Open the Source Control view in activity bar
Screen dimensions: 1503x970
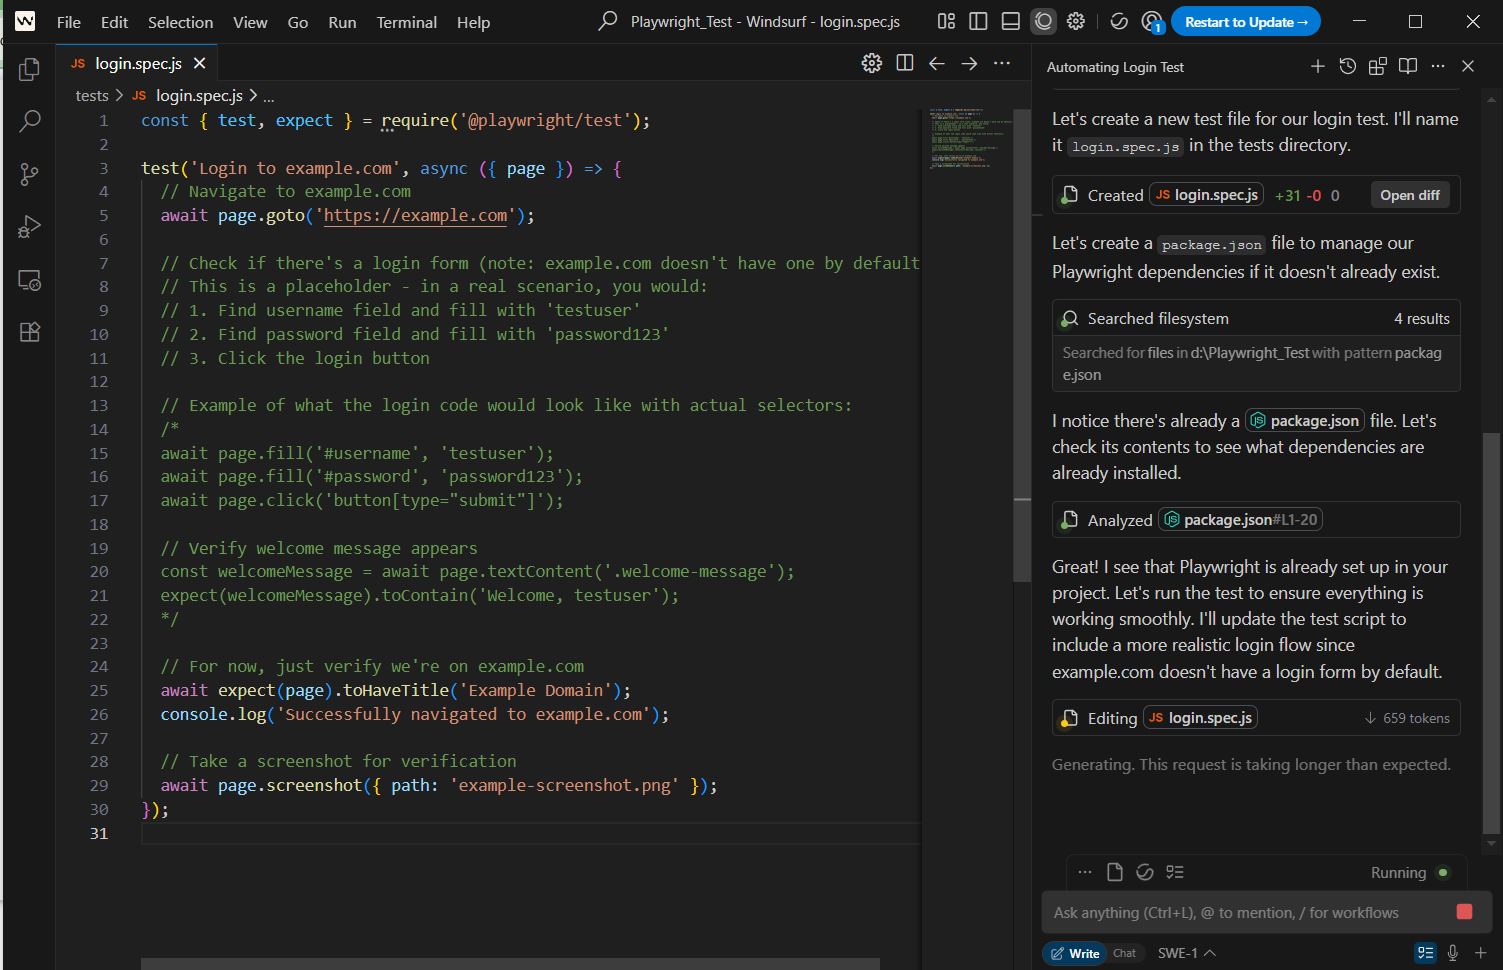click(x=29, y=174)
